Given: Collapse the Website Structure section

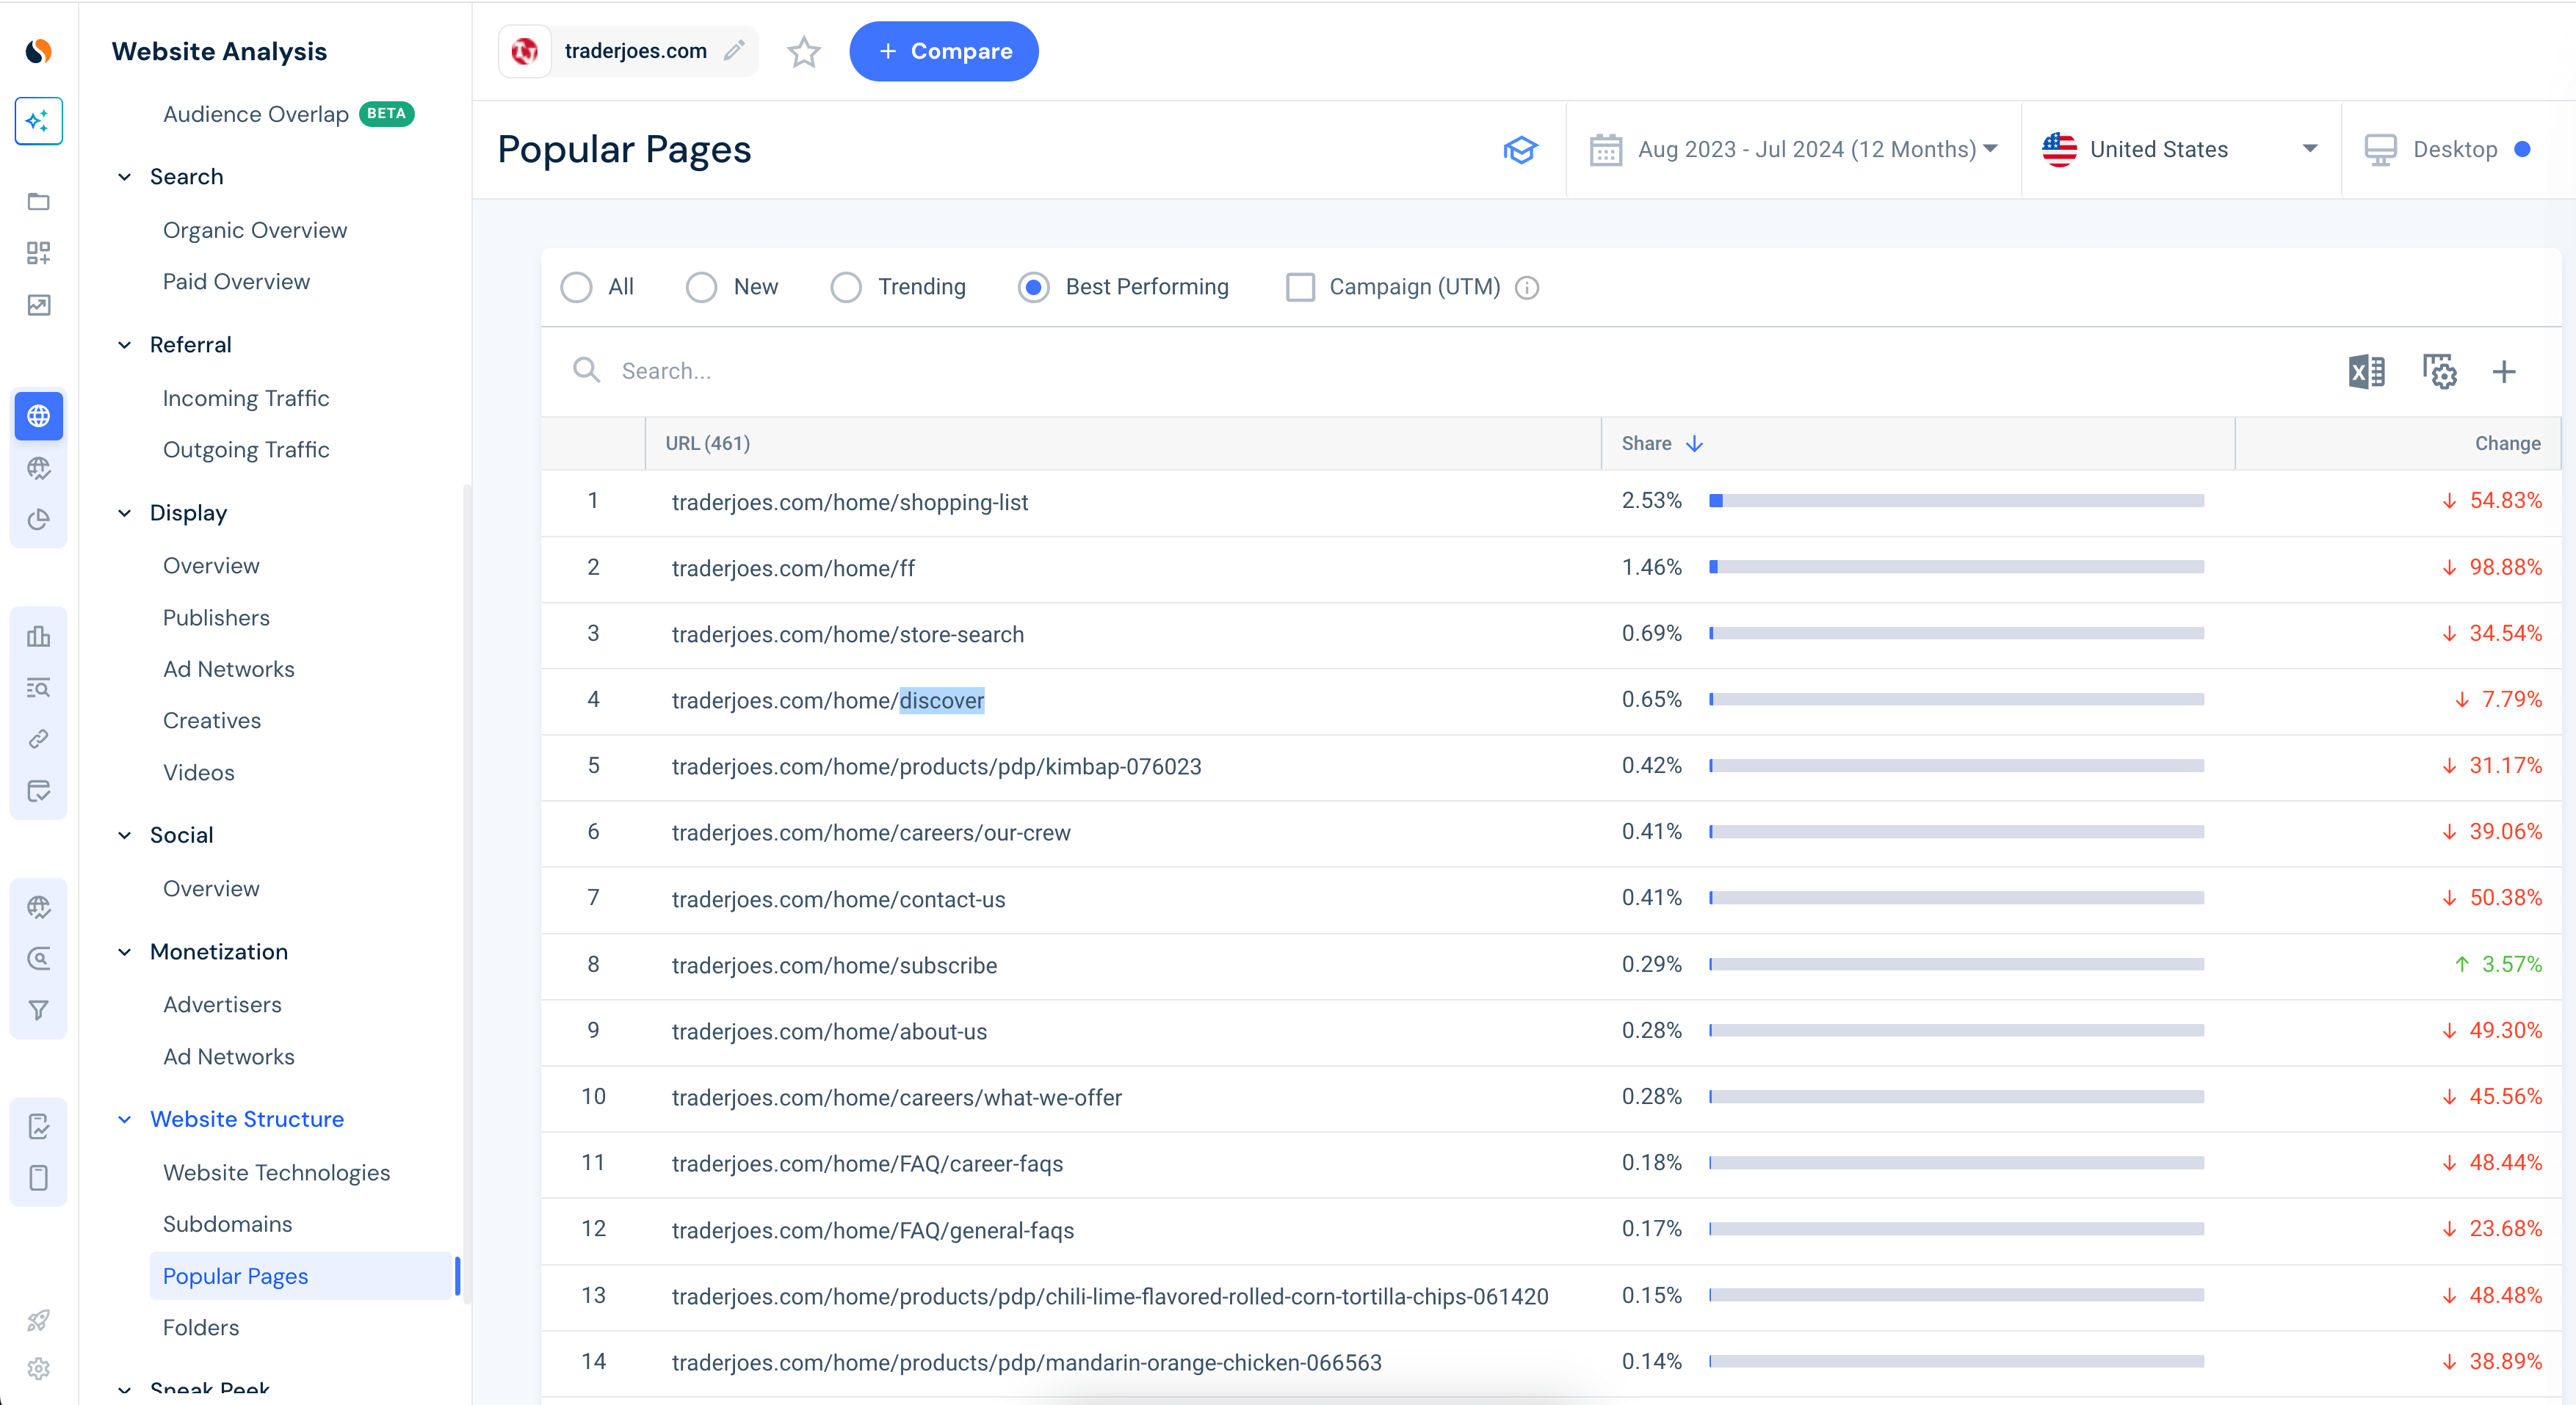Looking at the screenshot, I should (x=124, y=1119).
